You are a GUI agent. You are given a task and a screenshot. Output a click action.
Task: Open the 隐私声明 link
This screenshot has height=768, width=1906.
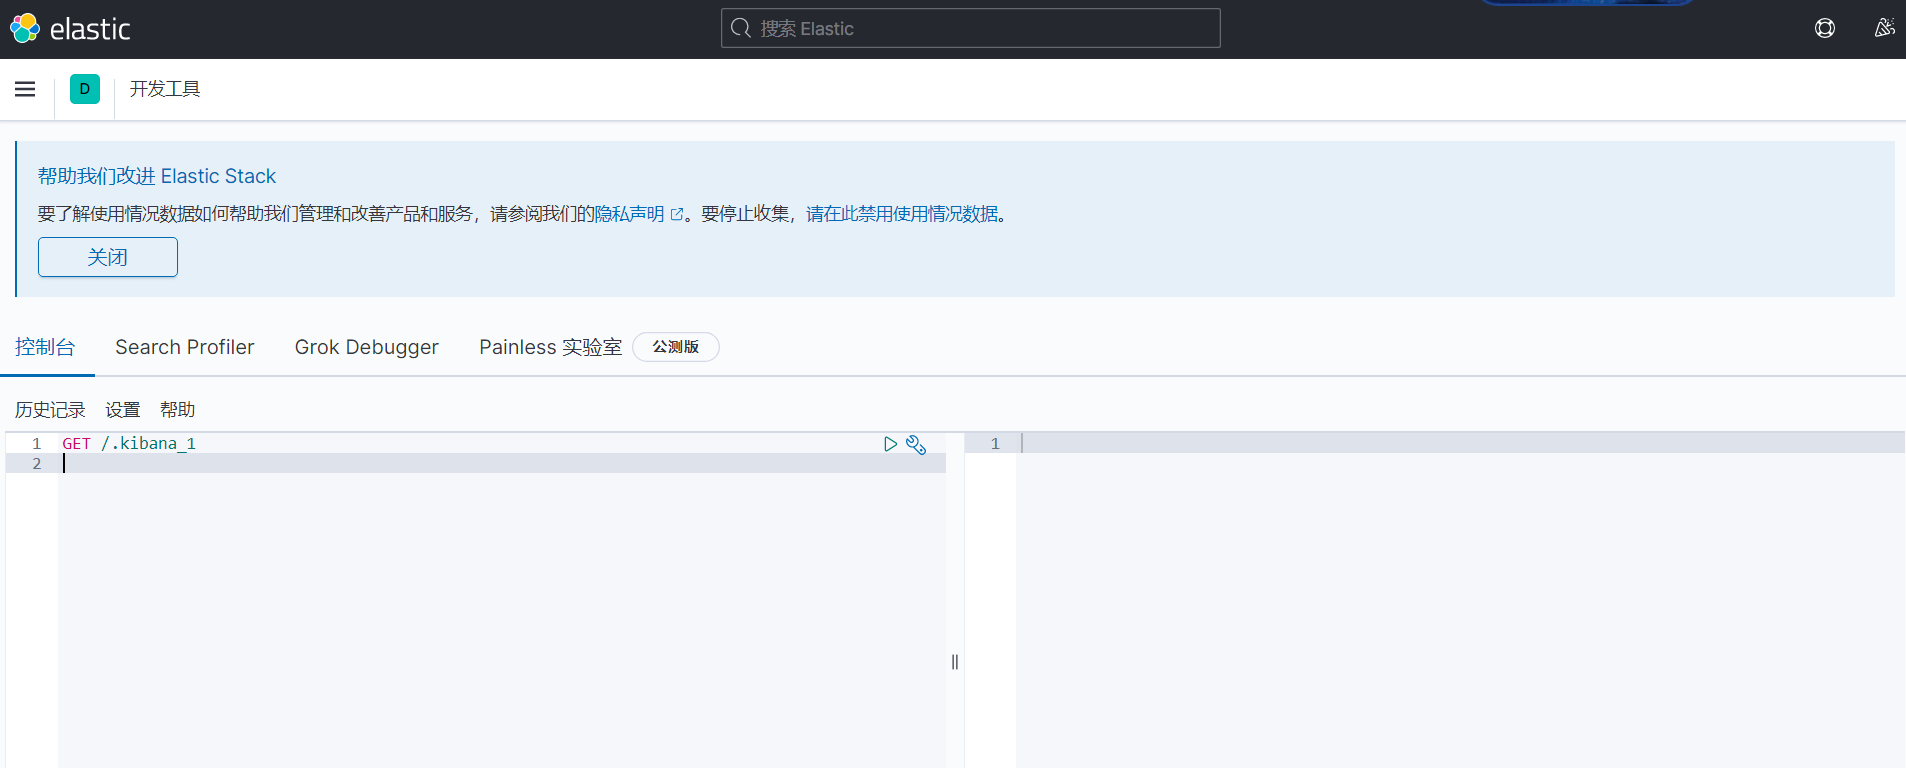629,214
